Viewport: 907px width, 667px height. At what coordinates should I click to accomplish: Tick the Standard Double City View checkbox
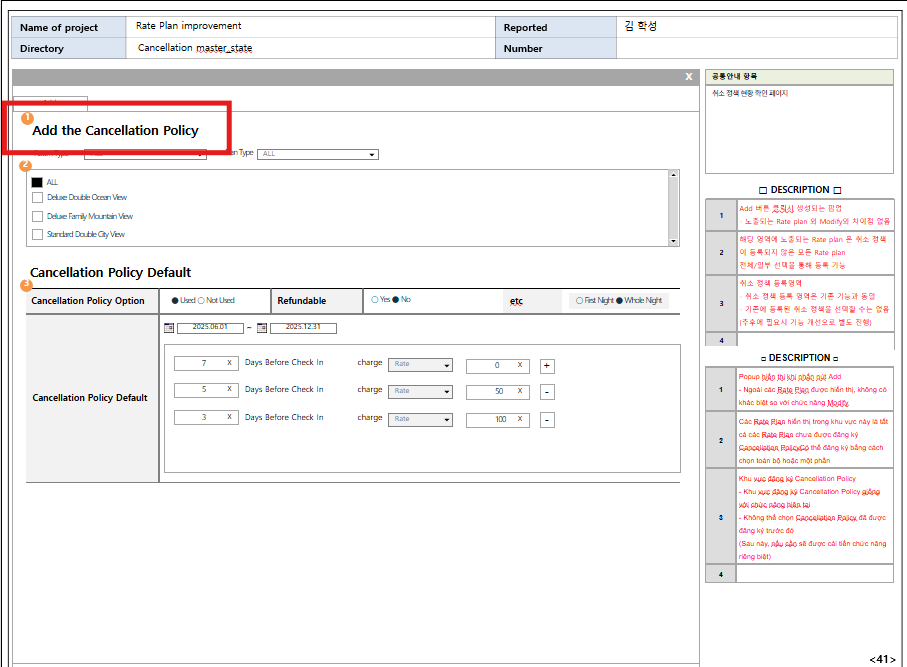tap(37, 235)
